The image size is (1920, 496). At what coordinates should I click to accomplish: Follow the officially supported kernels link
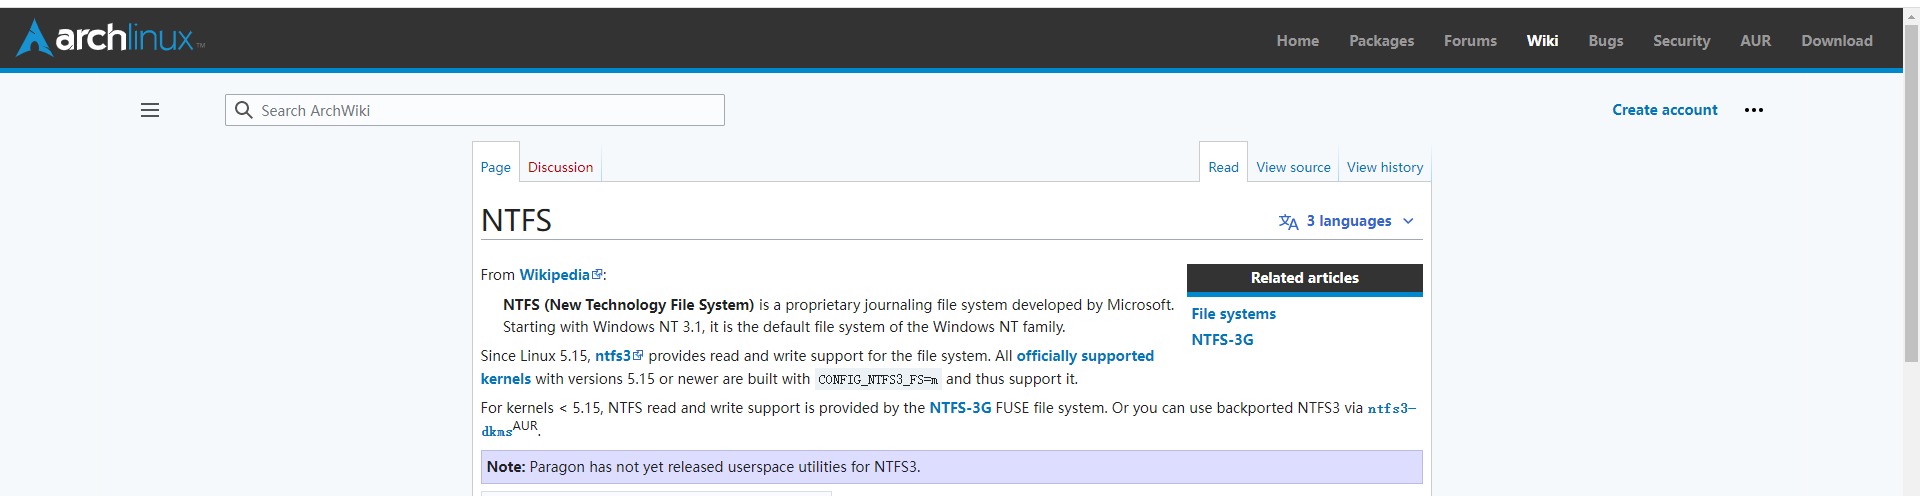[1085, 356]
